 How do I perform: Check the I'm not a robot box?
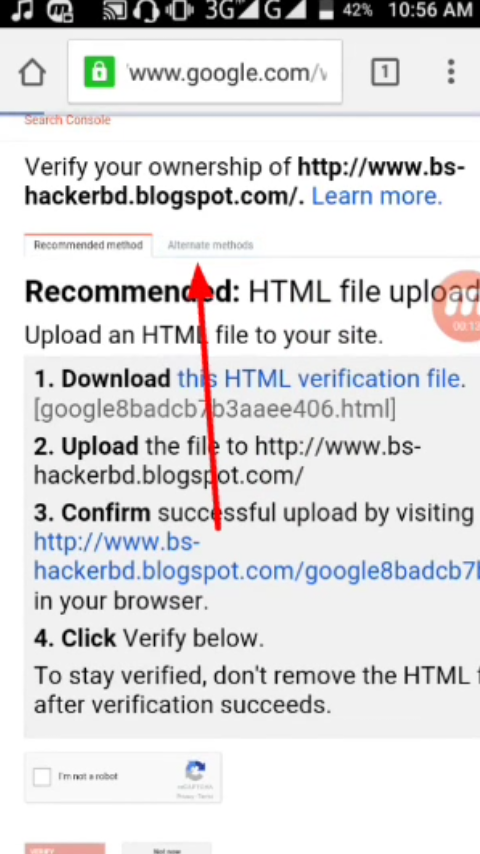coord(42,777)
